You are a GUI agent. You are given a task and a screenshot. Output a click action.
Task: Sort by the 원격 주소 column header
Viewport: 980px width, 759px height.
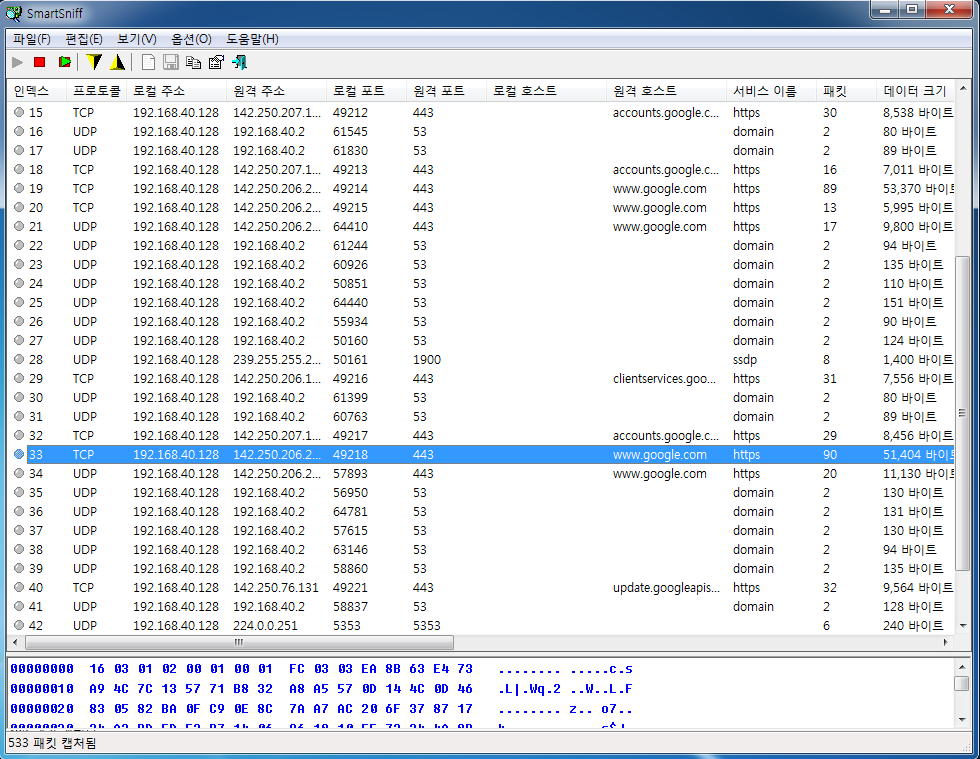click(276, 91)
